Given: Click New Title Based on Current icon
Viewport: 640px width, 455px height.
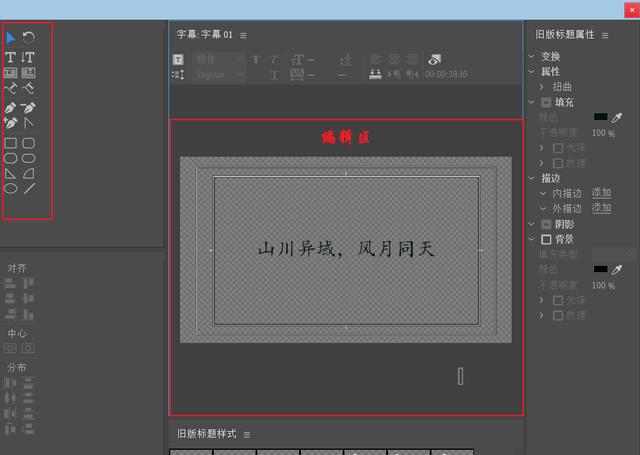Looking at the screenshot, I should point(178,60).
